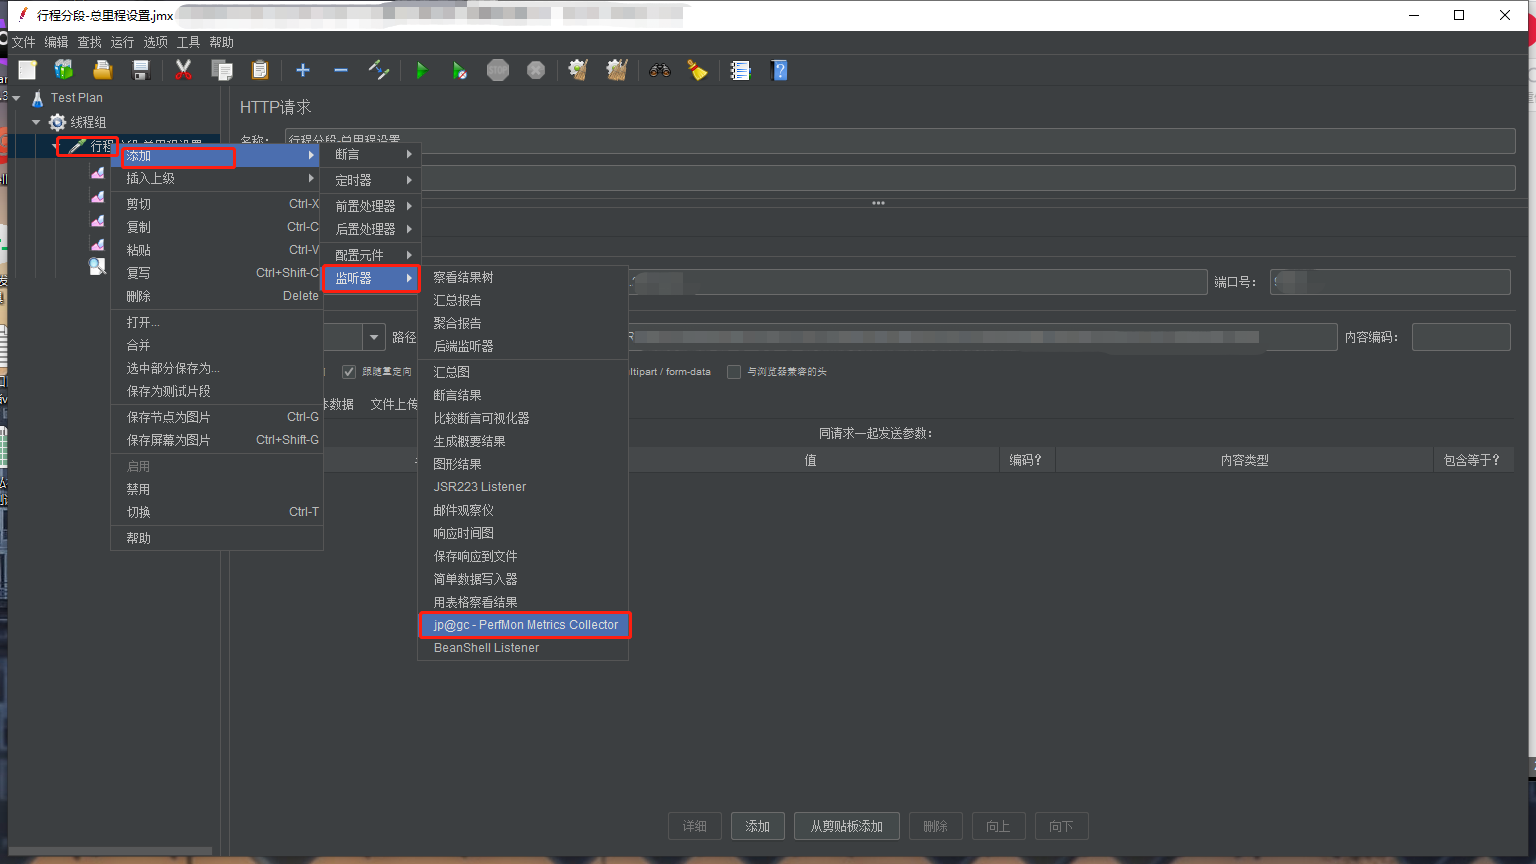Choose 聚合报告 from listener menu

click(523, 323)
